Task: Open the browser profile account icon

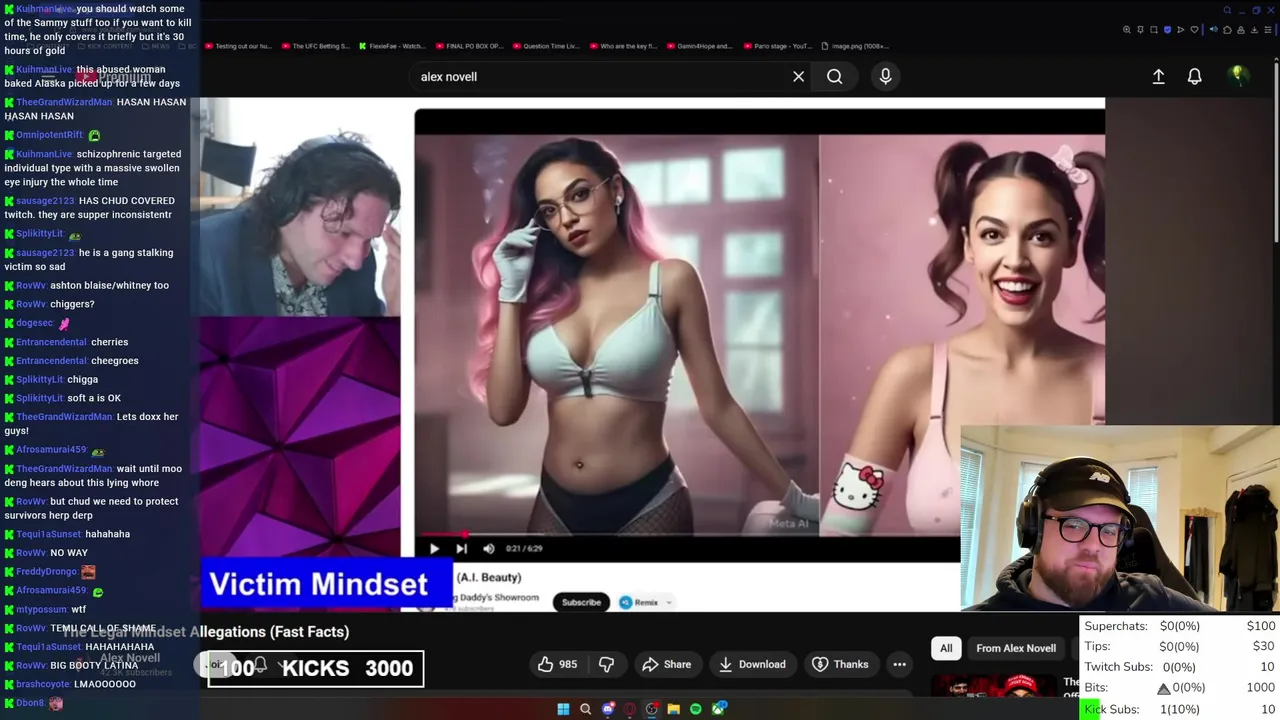Action: (1241, 30)
